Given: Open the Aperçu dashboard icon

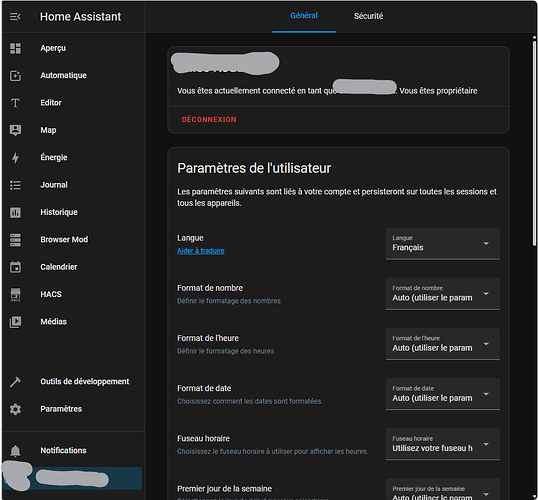Looking at the screenshot, I should [15, 48].
